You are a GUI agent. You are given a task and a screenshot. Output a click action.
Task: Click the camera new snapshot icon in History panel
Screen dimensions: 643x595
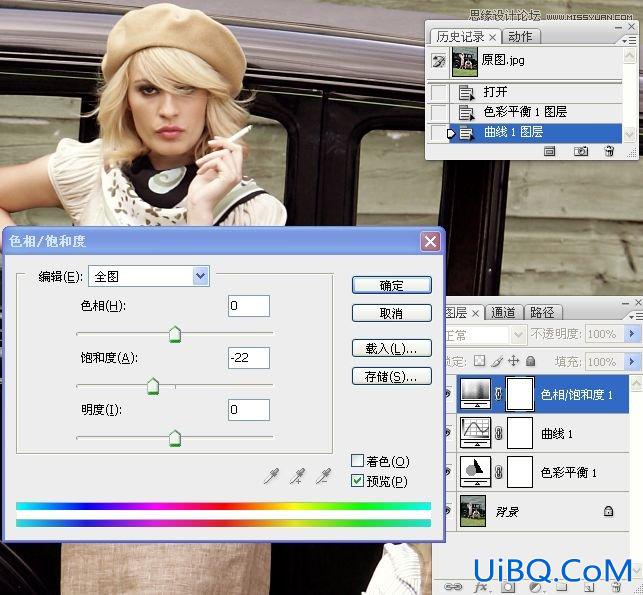click(x=581, y=151)
